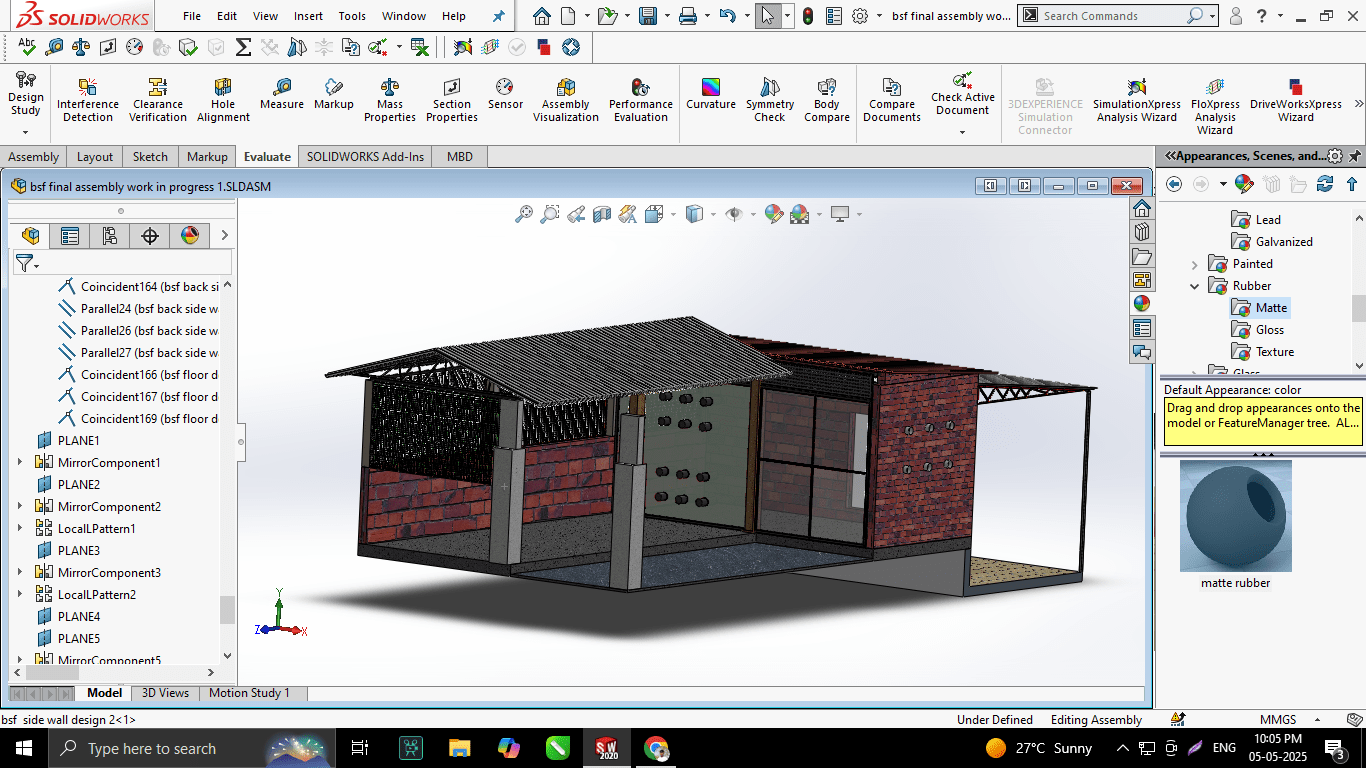
Task: Collapse the Rubber appearances folder
Action: [x=1194, y=286]
